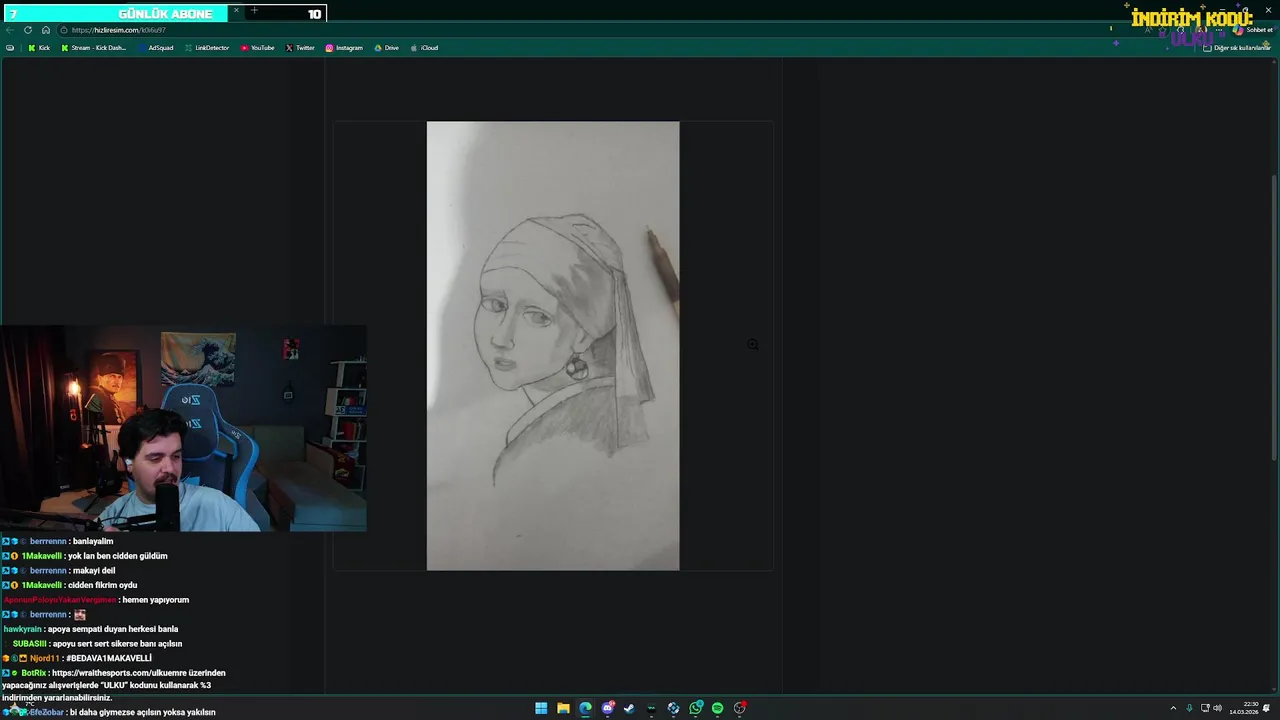Image resolution: width=1280 pixels, height=720 pixels.
Task: Click the magnifier zoom icon beside the image
Action: tap(752, 344)
